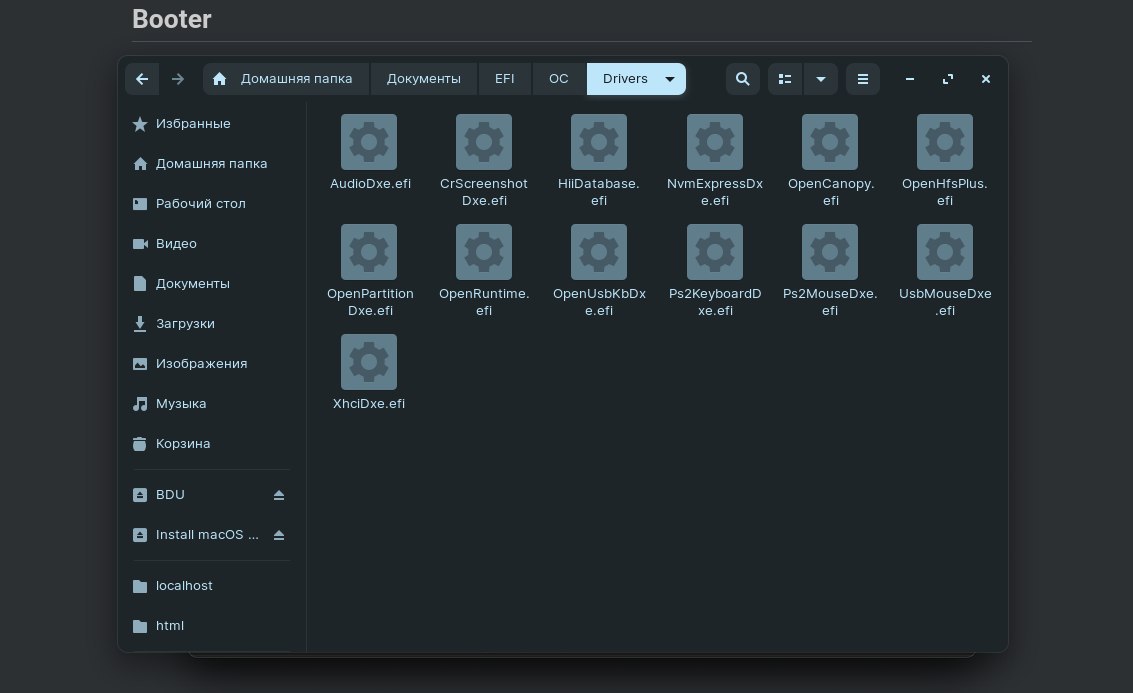This screenshot has width=1133, height=693.
Task: Navigate to the OC folder breadcrumb
Action: click(x=559, y=79)
